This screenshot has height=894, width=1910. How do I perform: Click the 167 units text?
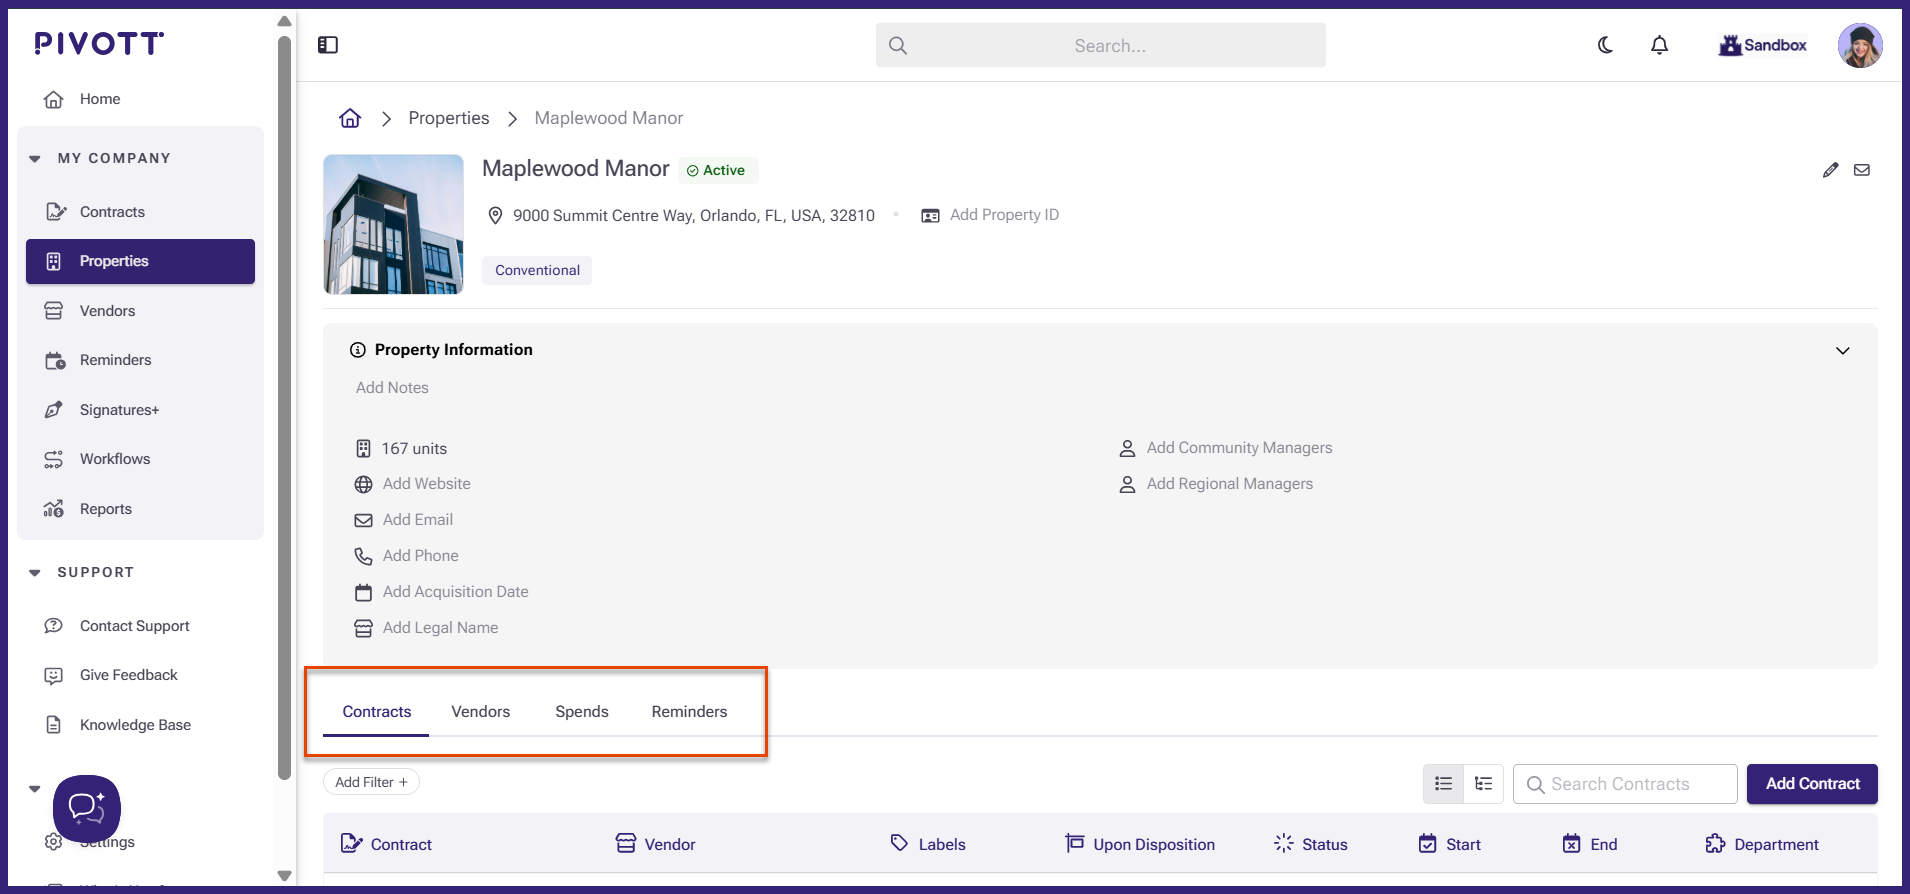pyautogui.click(x=414, y=449)
